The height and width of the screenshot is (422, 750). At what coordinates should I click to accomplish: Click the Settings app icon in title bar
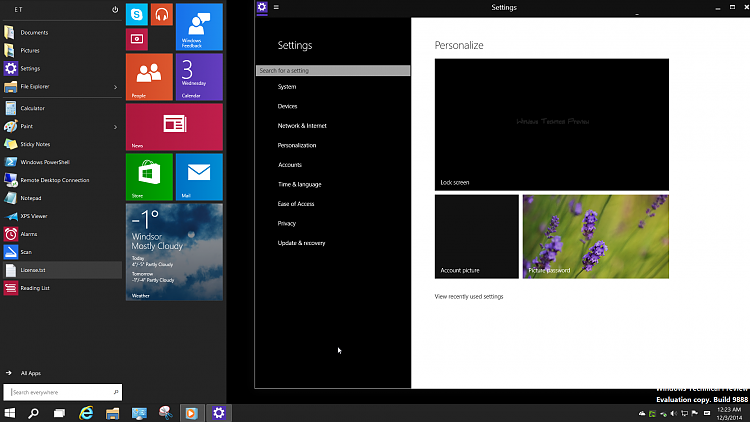pyautogui.click(x=262, y=7)
